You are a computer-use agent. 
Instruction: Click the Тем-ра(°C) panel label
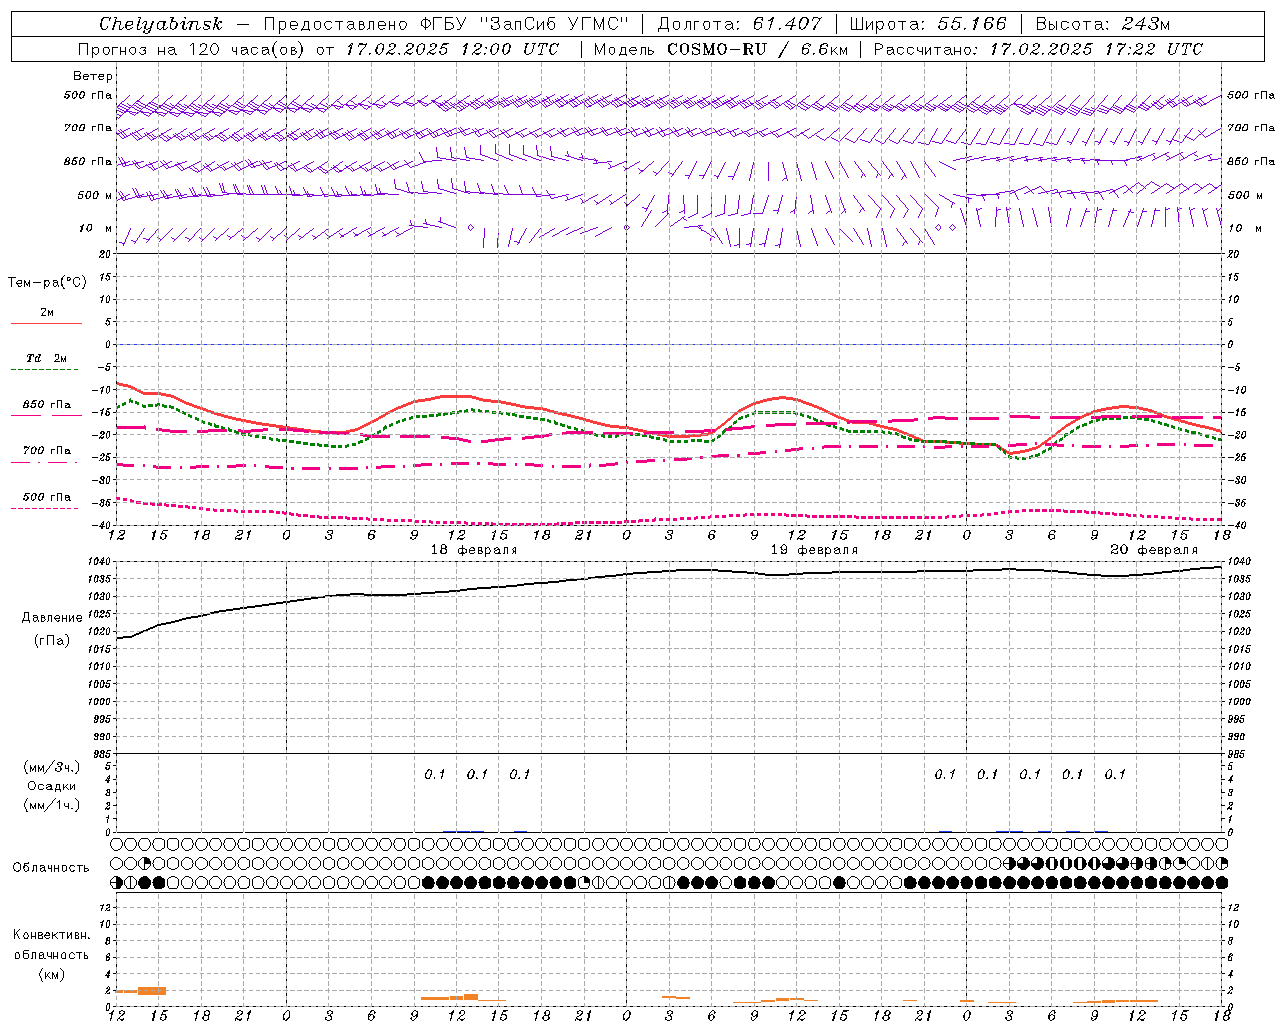tap(47, 283)
